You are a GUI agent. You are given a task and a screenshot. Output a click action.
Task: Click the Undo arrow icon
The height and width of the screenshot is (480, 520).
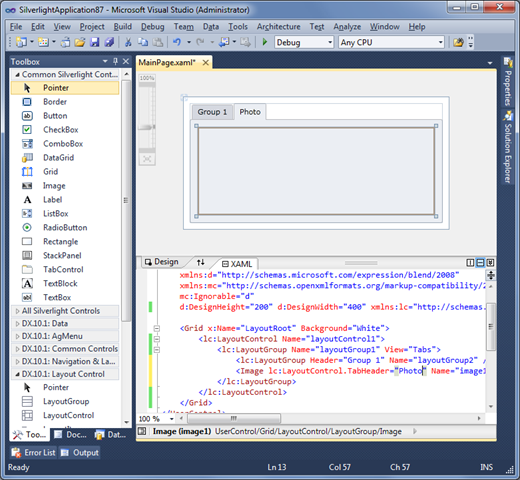coord(177,42)
